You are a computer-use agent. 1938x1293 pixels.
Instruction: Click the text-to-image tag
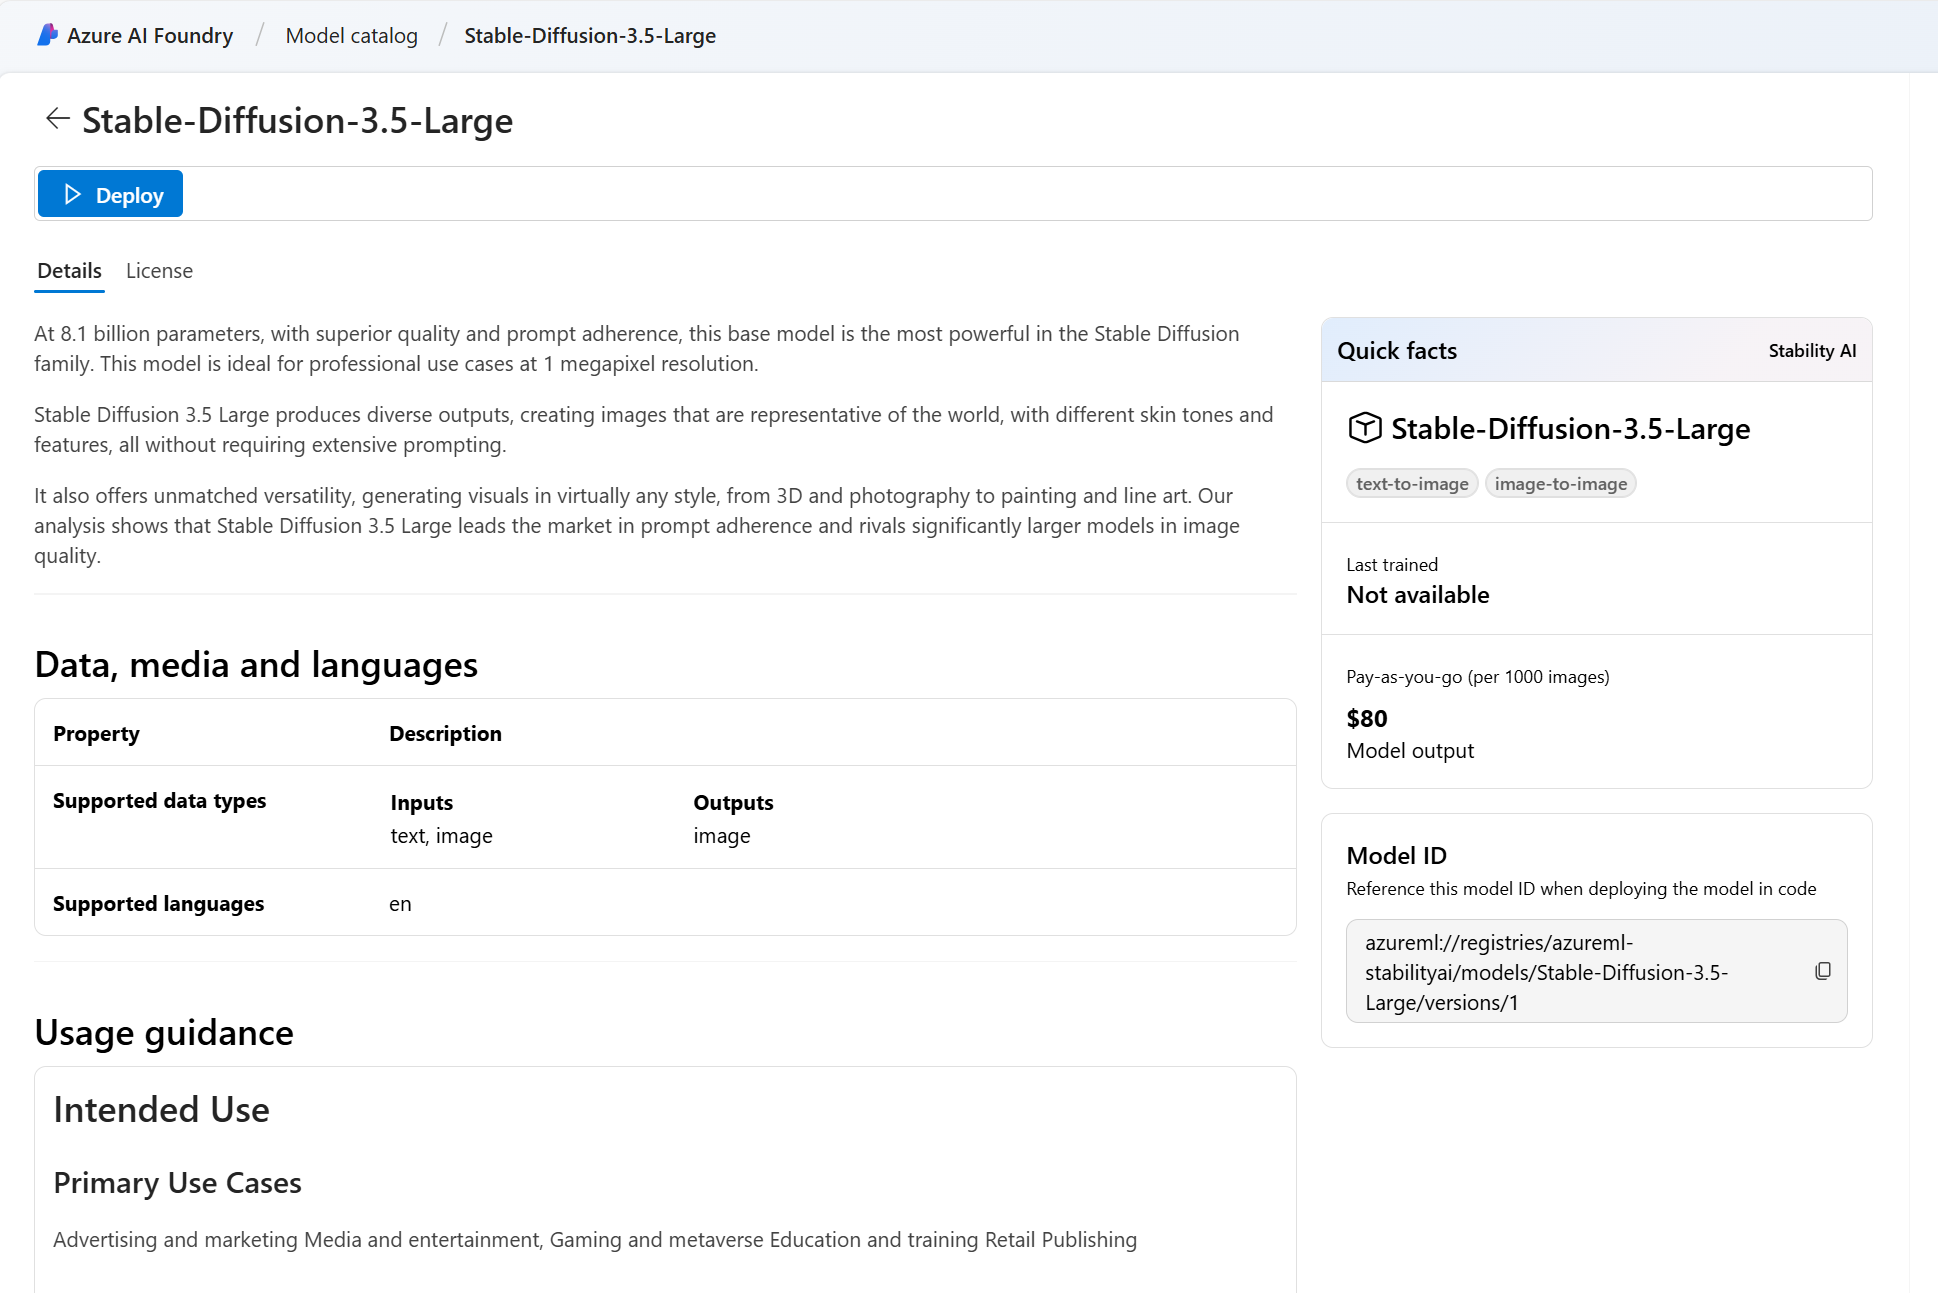(1411, 484)
